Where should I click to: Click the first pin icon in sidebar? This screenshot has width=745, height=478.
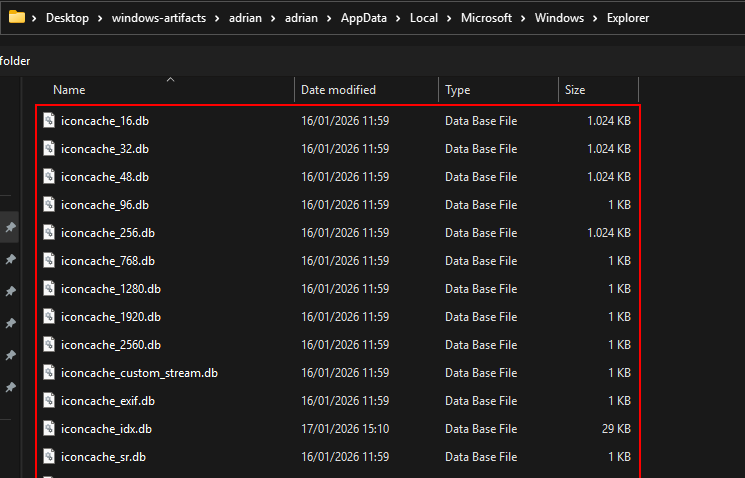coord(10,228)
